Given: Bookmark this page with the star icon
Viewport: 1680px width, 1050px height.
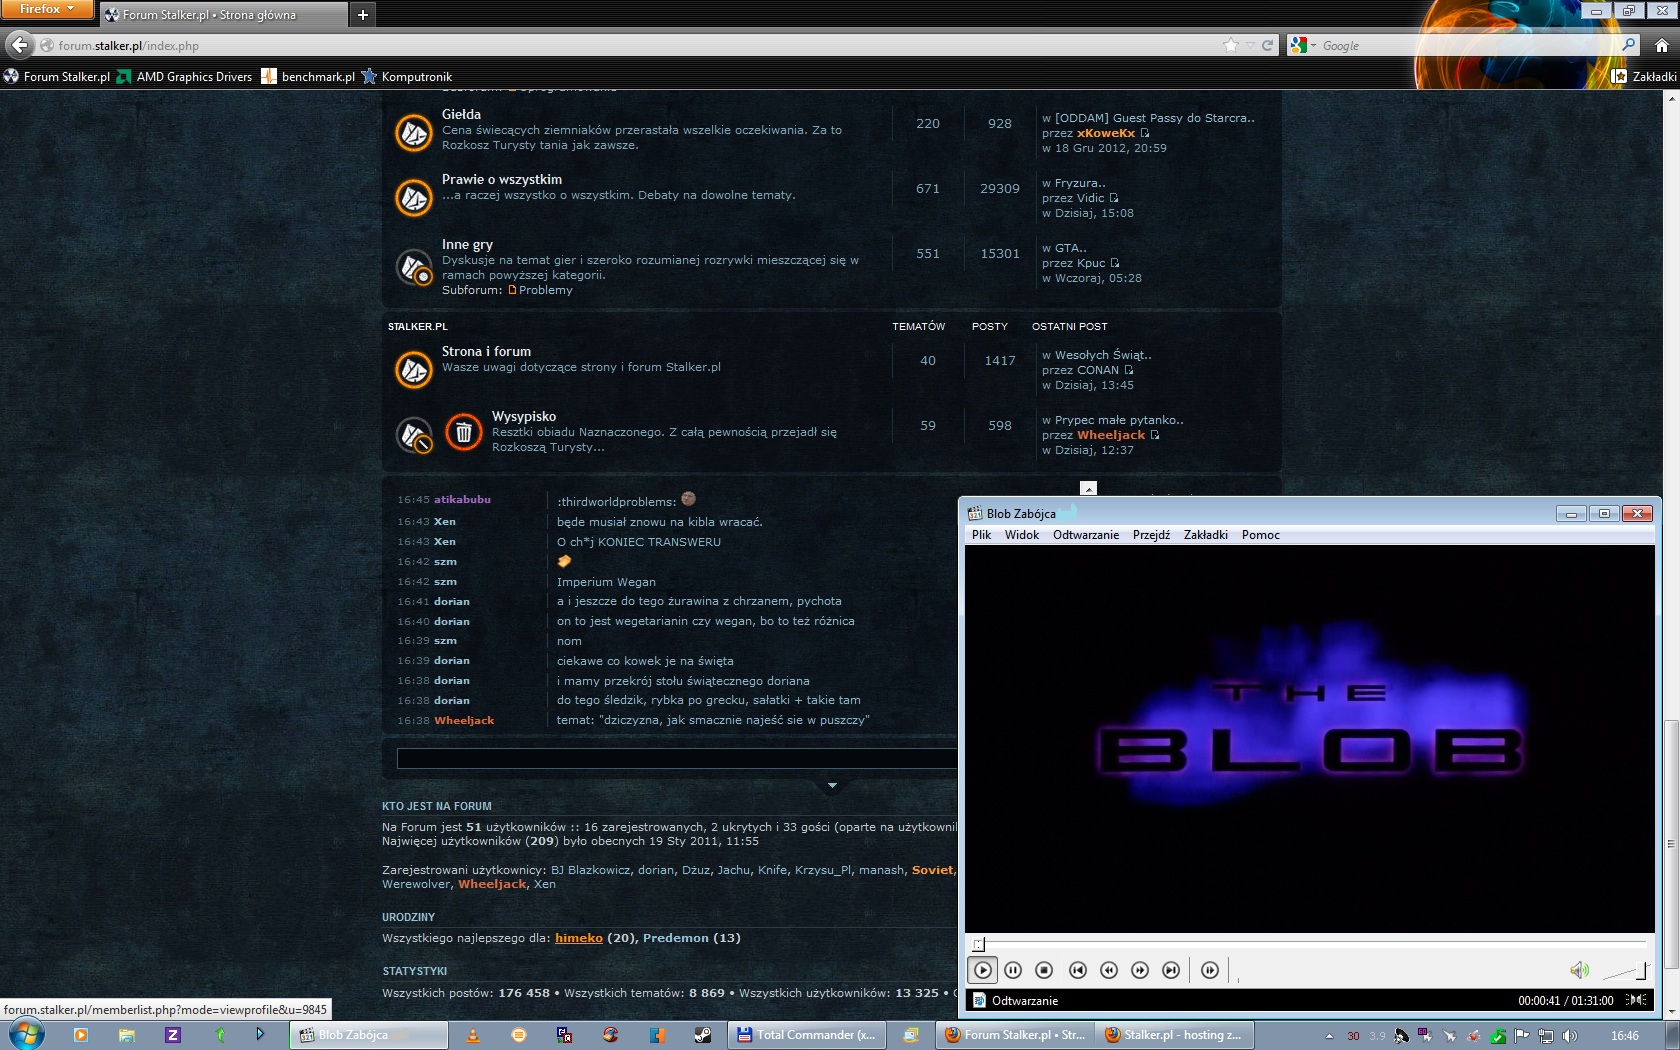Looking at the screenshot, I should (1231, 45).
